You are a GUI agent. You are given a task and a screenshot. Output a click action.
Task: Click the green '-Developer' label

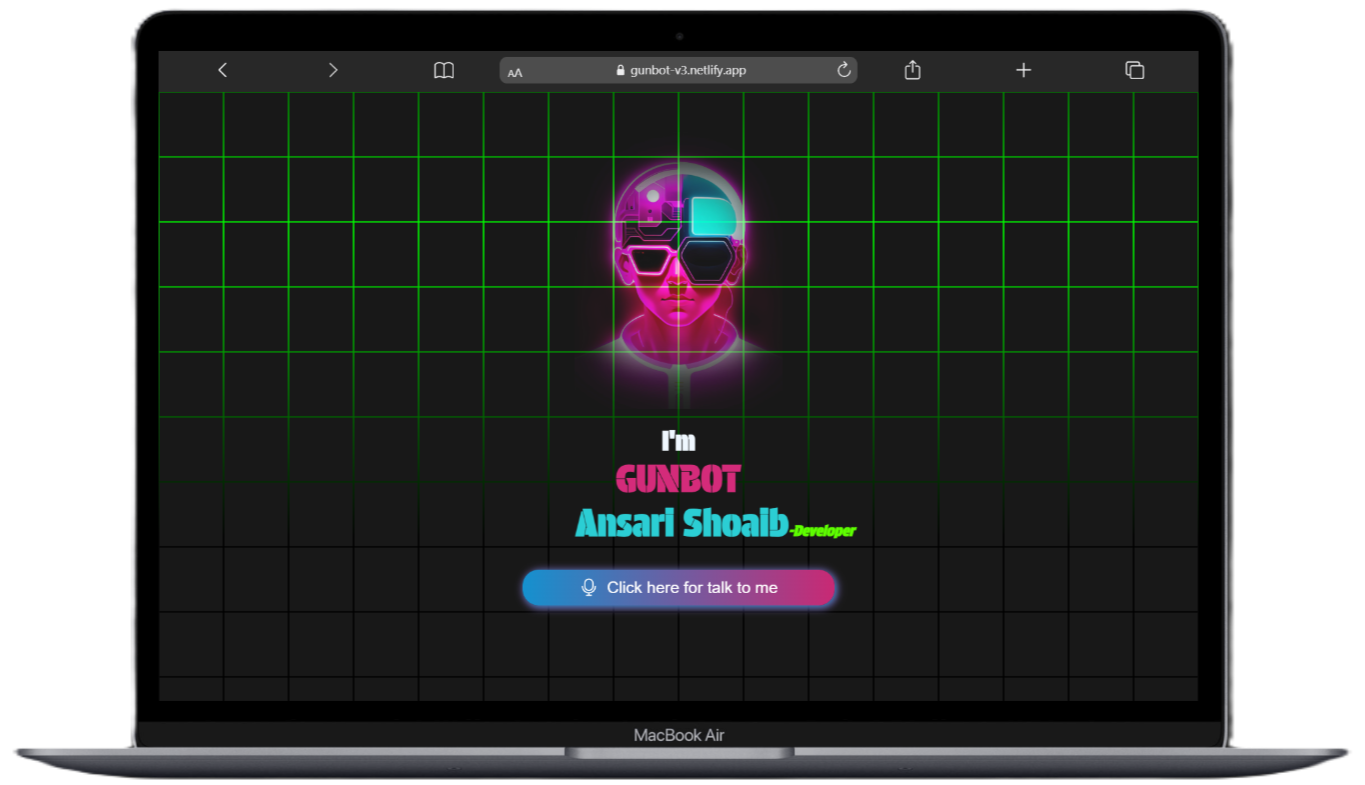click(823, 531)
